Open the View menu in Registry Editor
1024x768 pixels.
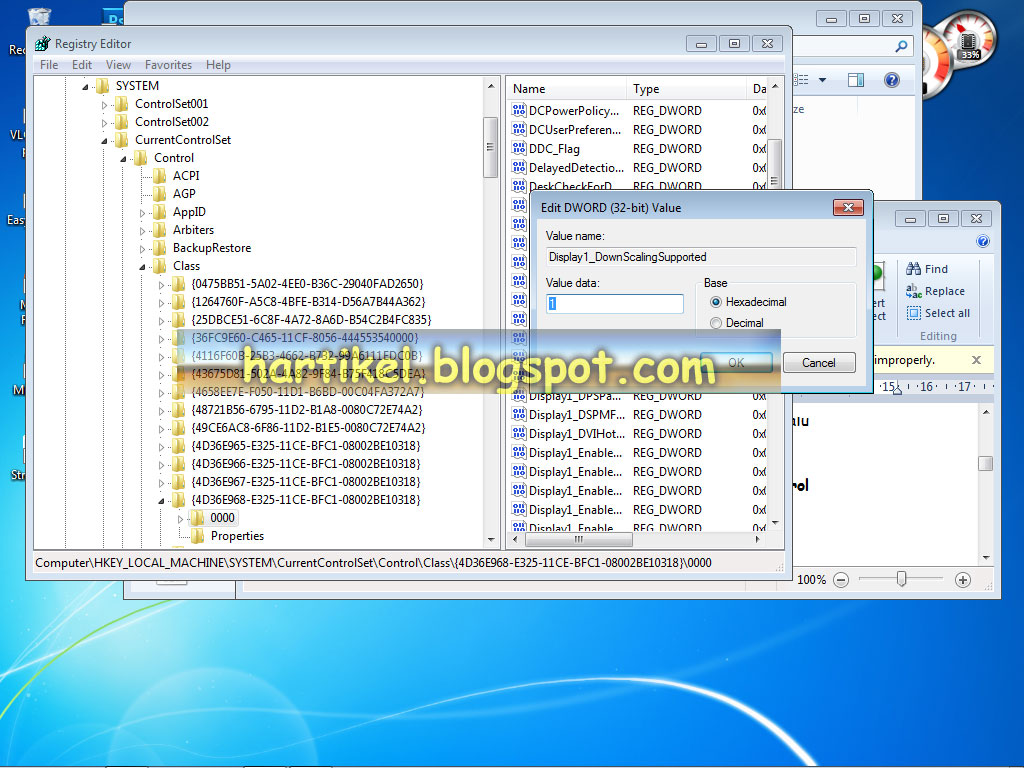tap(118, 65)
